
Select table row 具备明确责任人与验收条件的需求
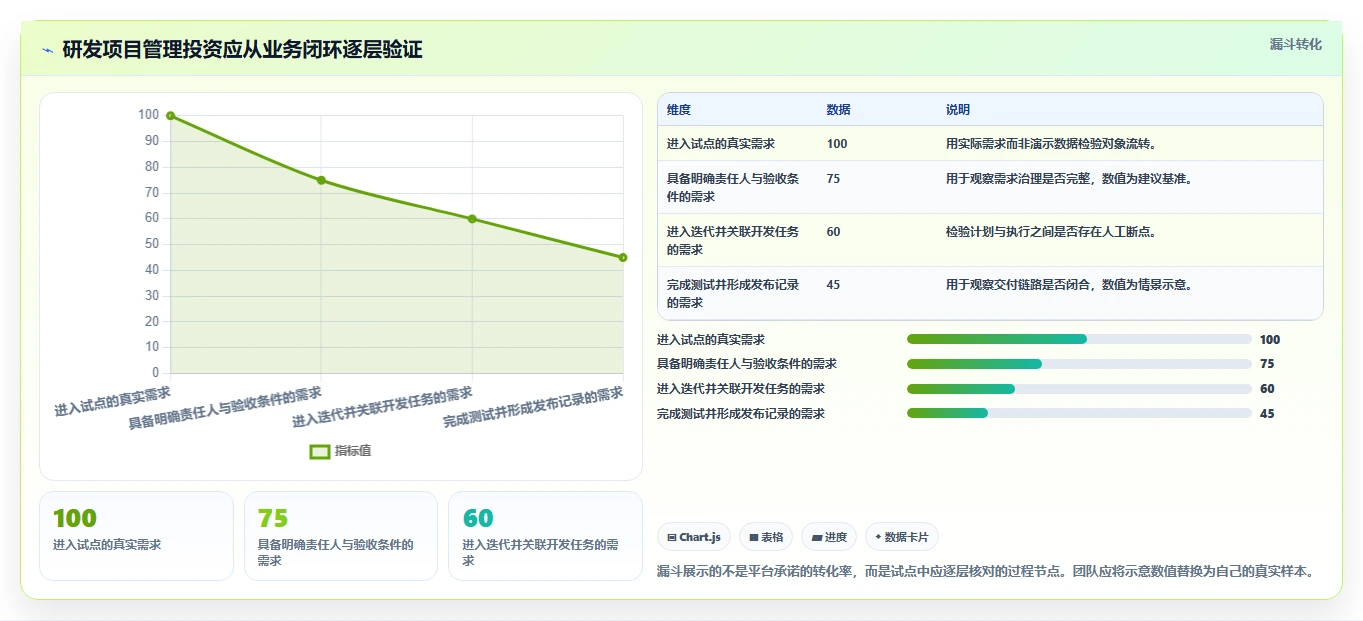pyautogui.click(x=990, y=188)
